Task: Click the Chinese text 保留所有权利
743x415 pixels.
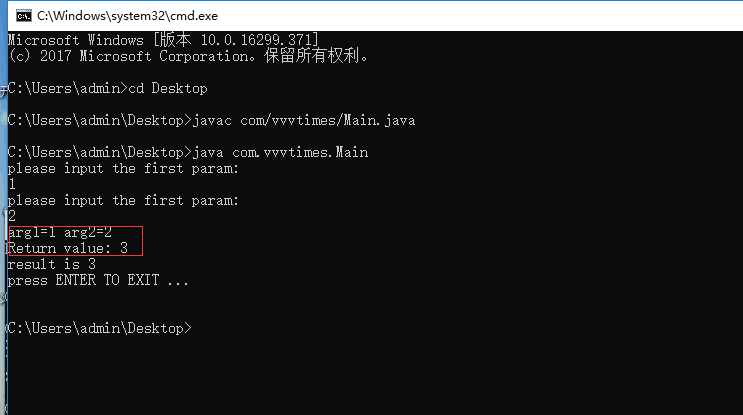Action: (x=312, y=56)
